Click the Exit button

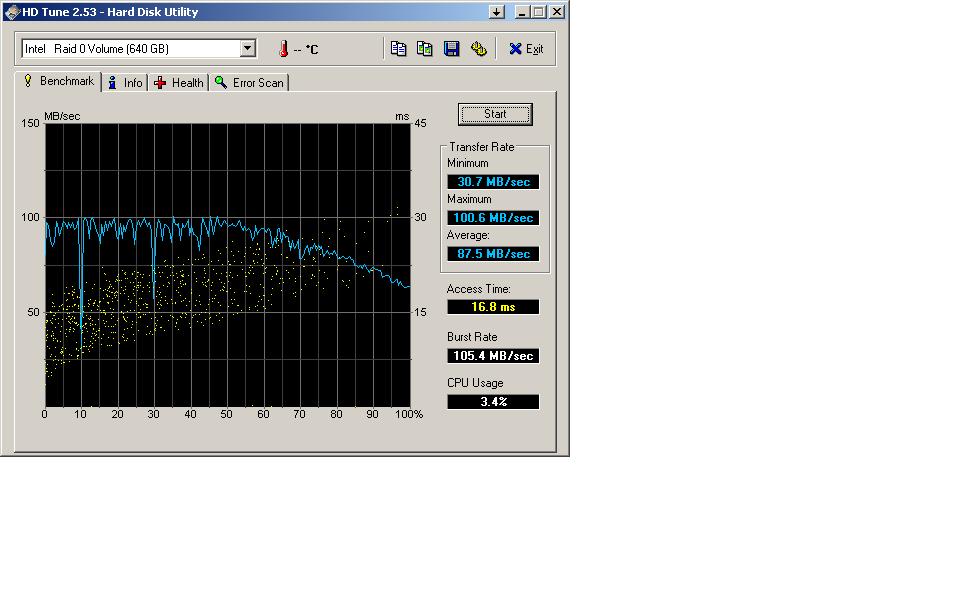526,49
